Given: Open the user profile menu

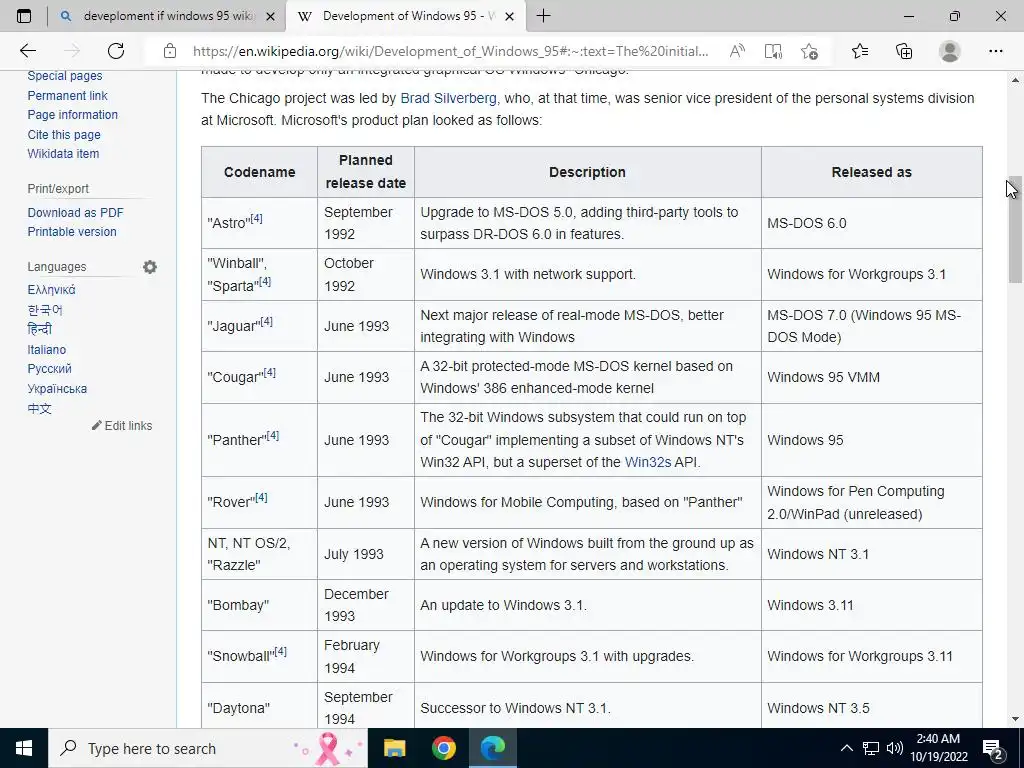Looking at the screenshot, I should [950, 51].
